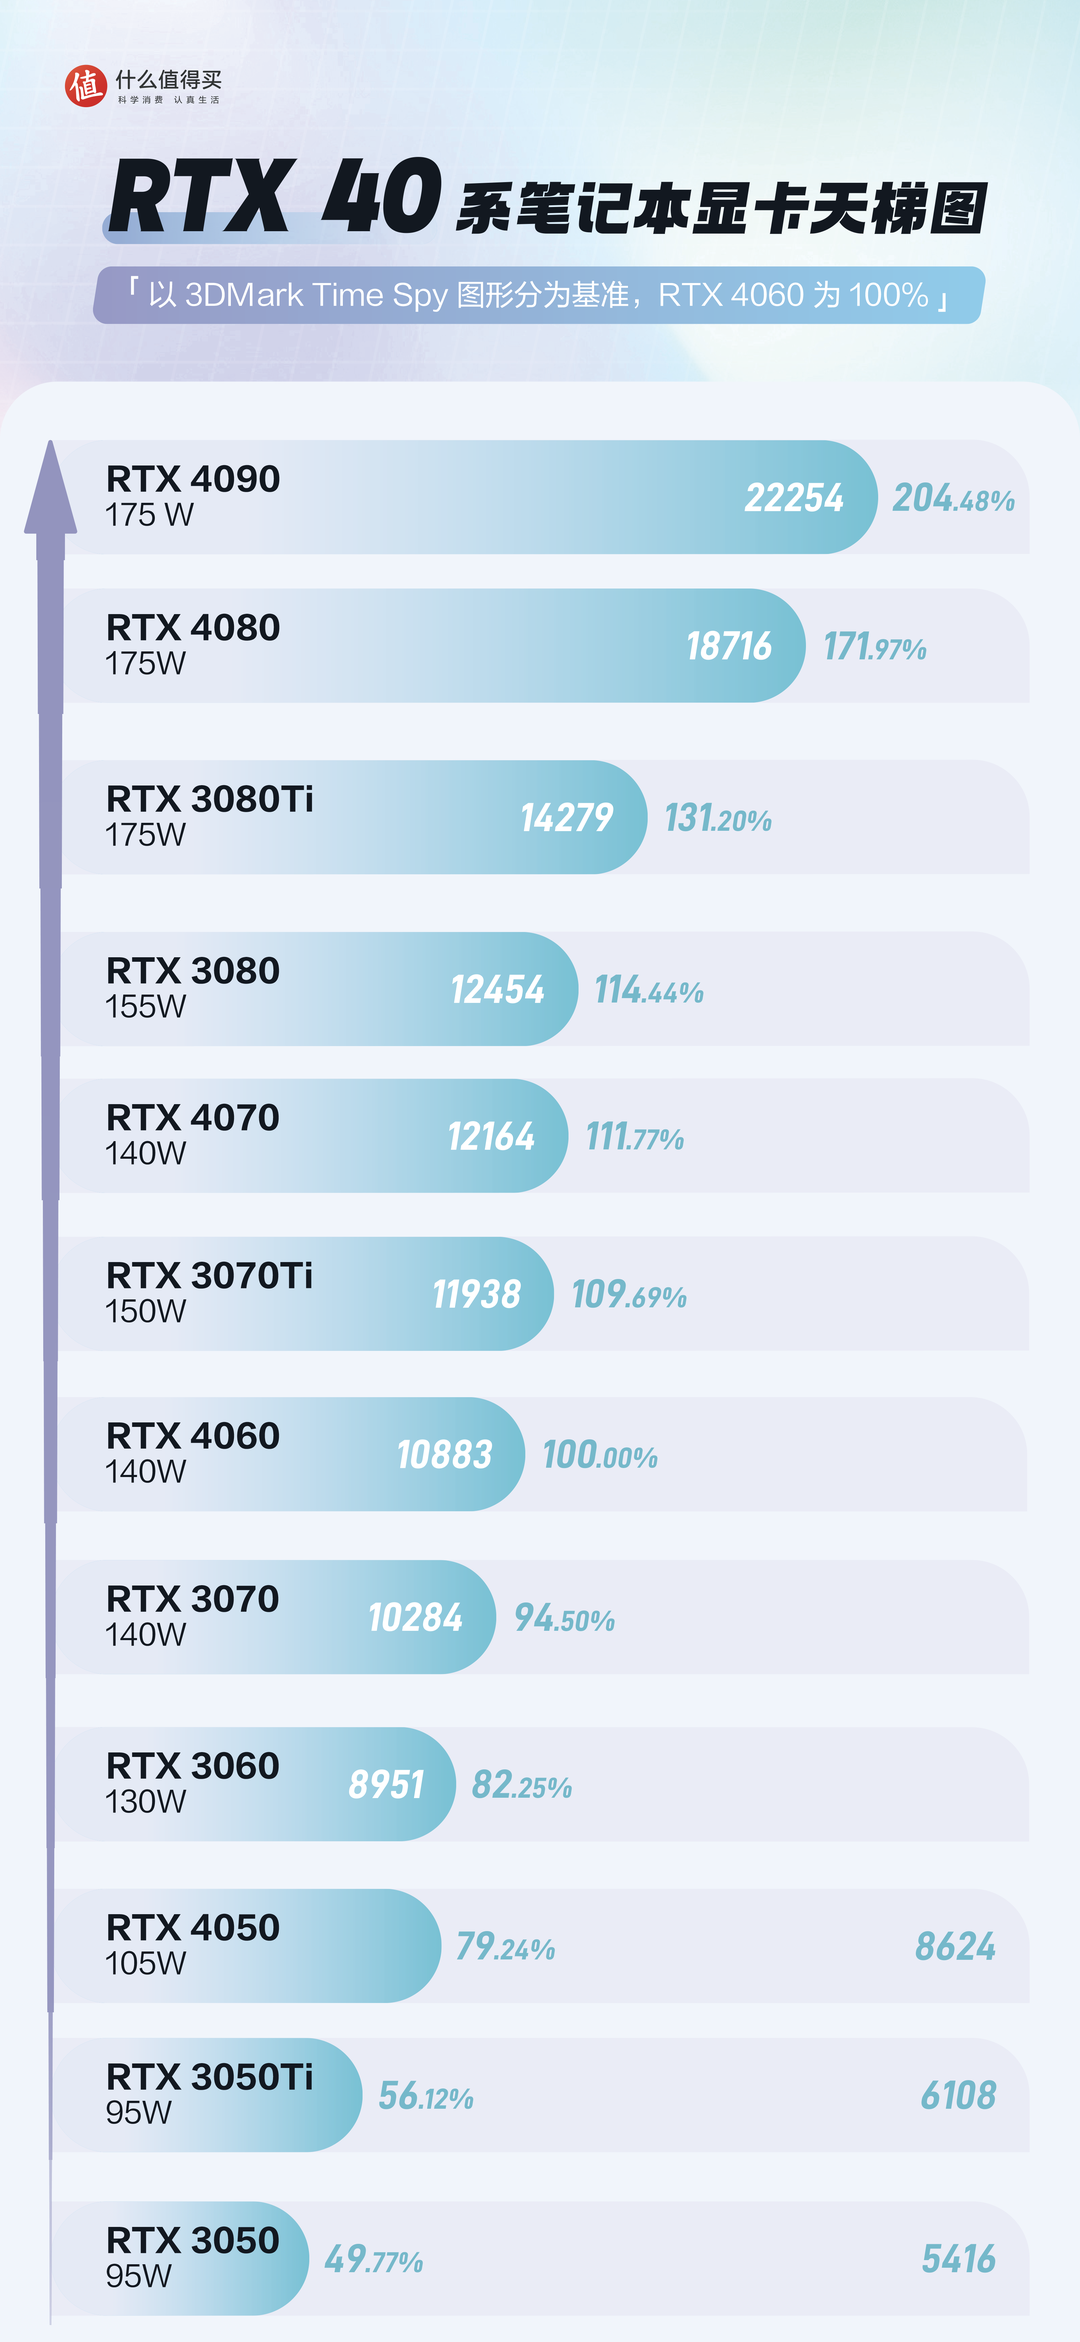Click the 22254 score on the top bar
Screen dimensions: 1080x2342
pyautogui.click(x=794, y=498)
